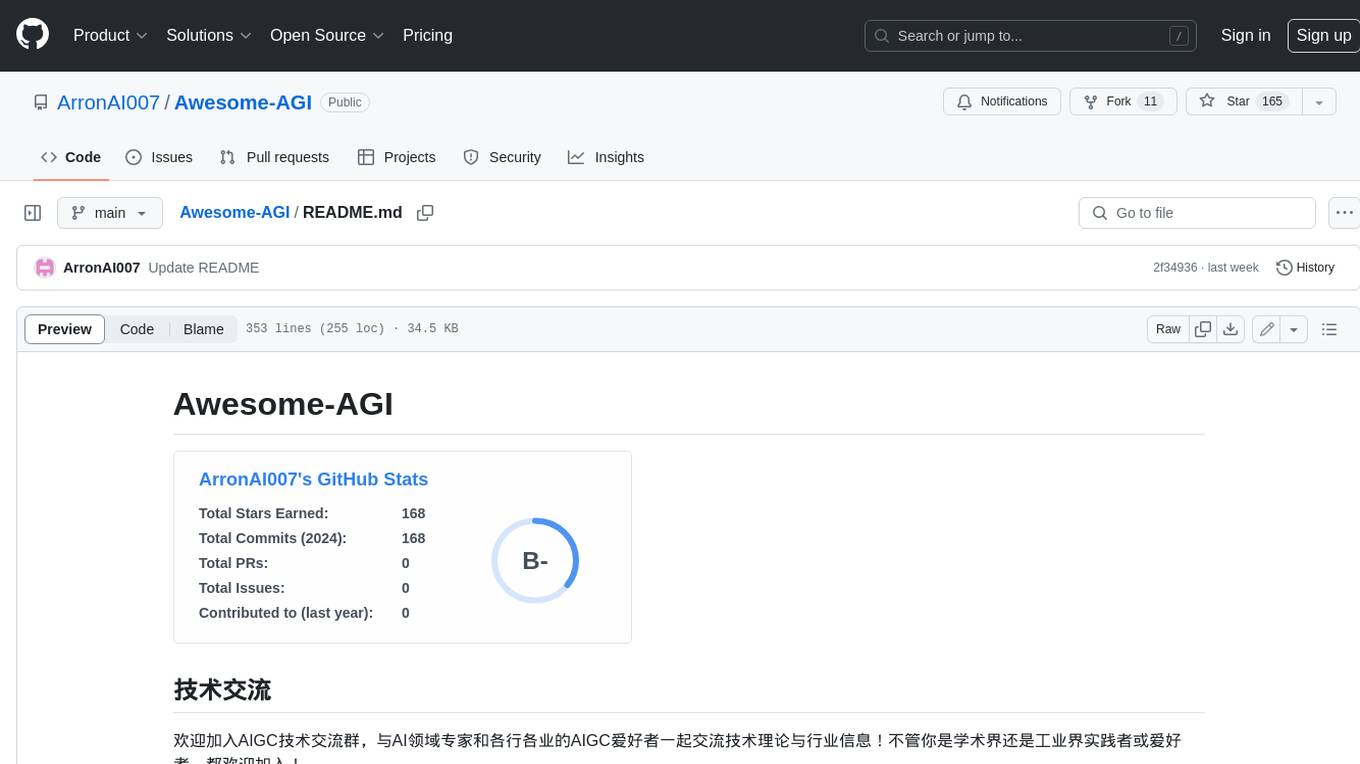Switch to the Projects tab
1360x764 pixels.
click(397, 157)
